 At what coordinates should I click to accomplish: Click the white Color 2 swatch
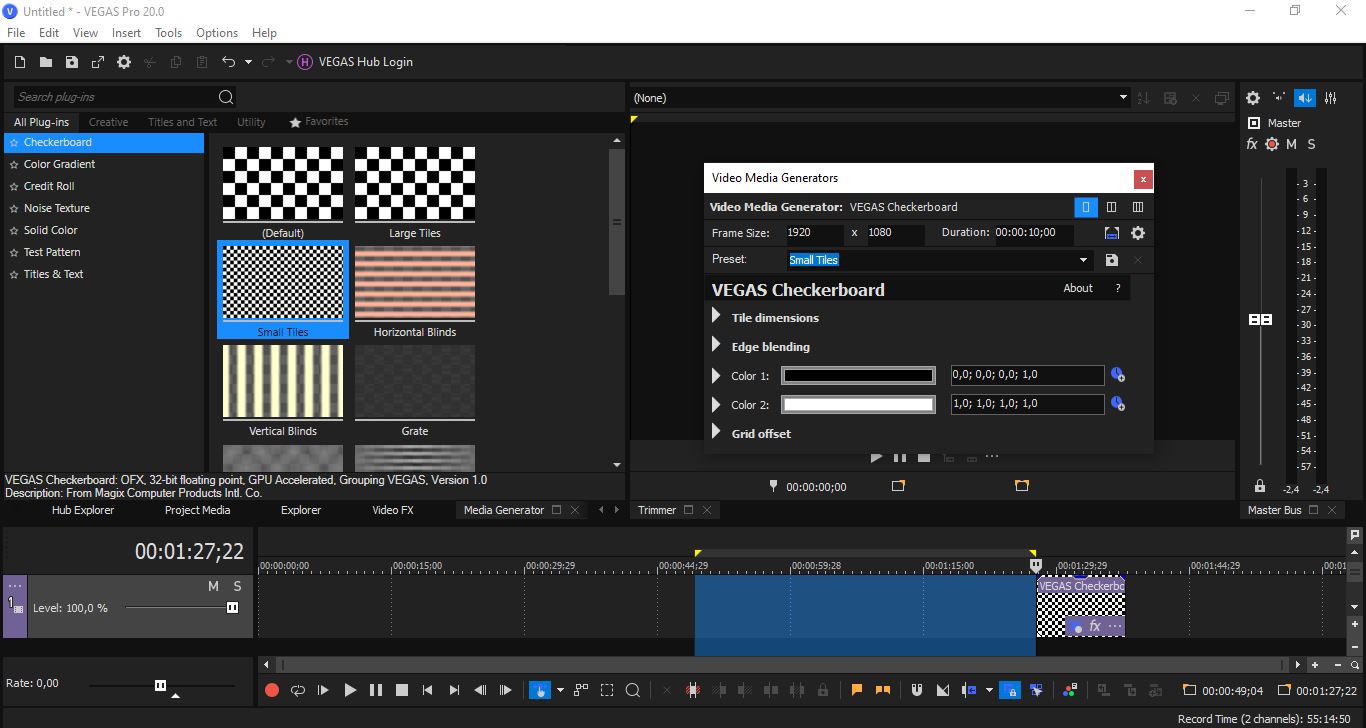click(x=858, y=405)
